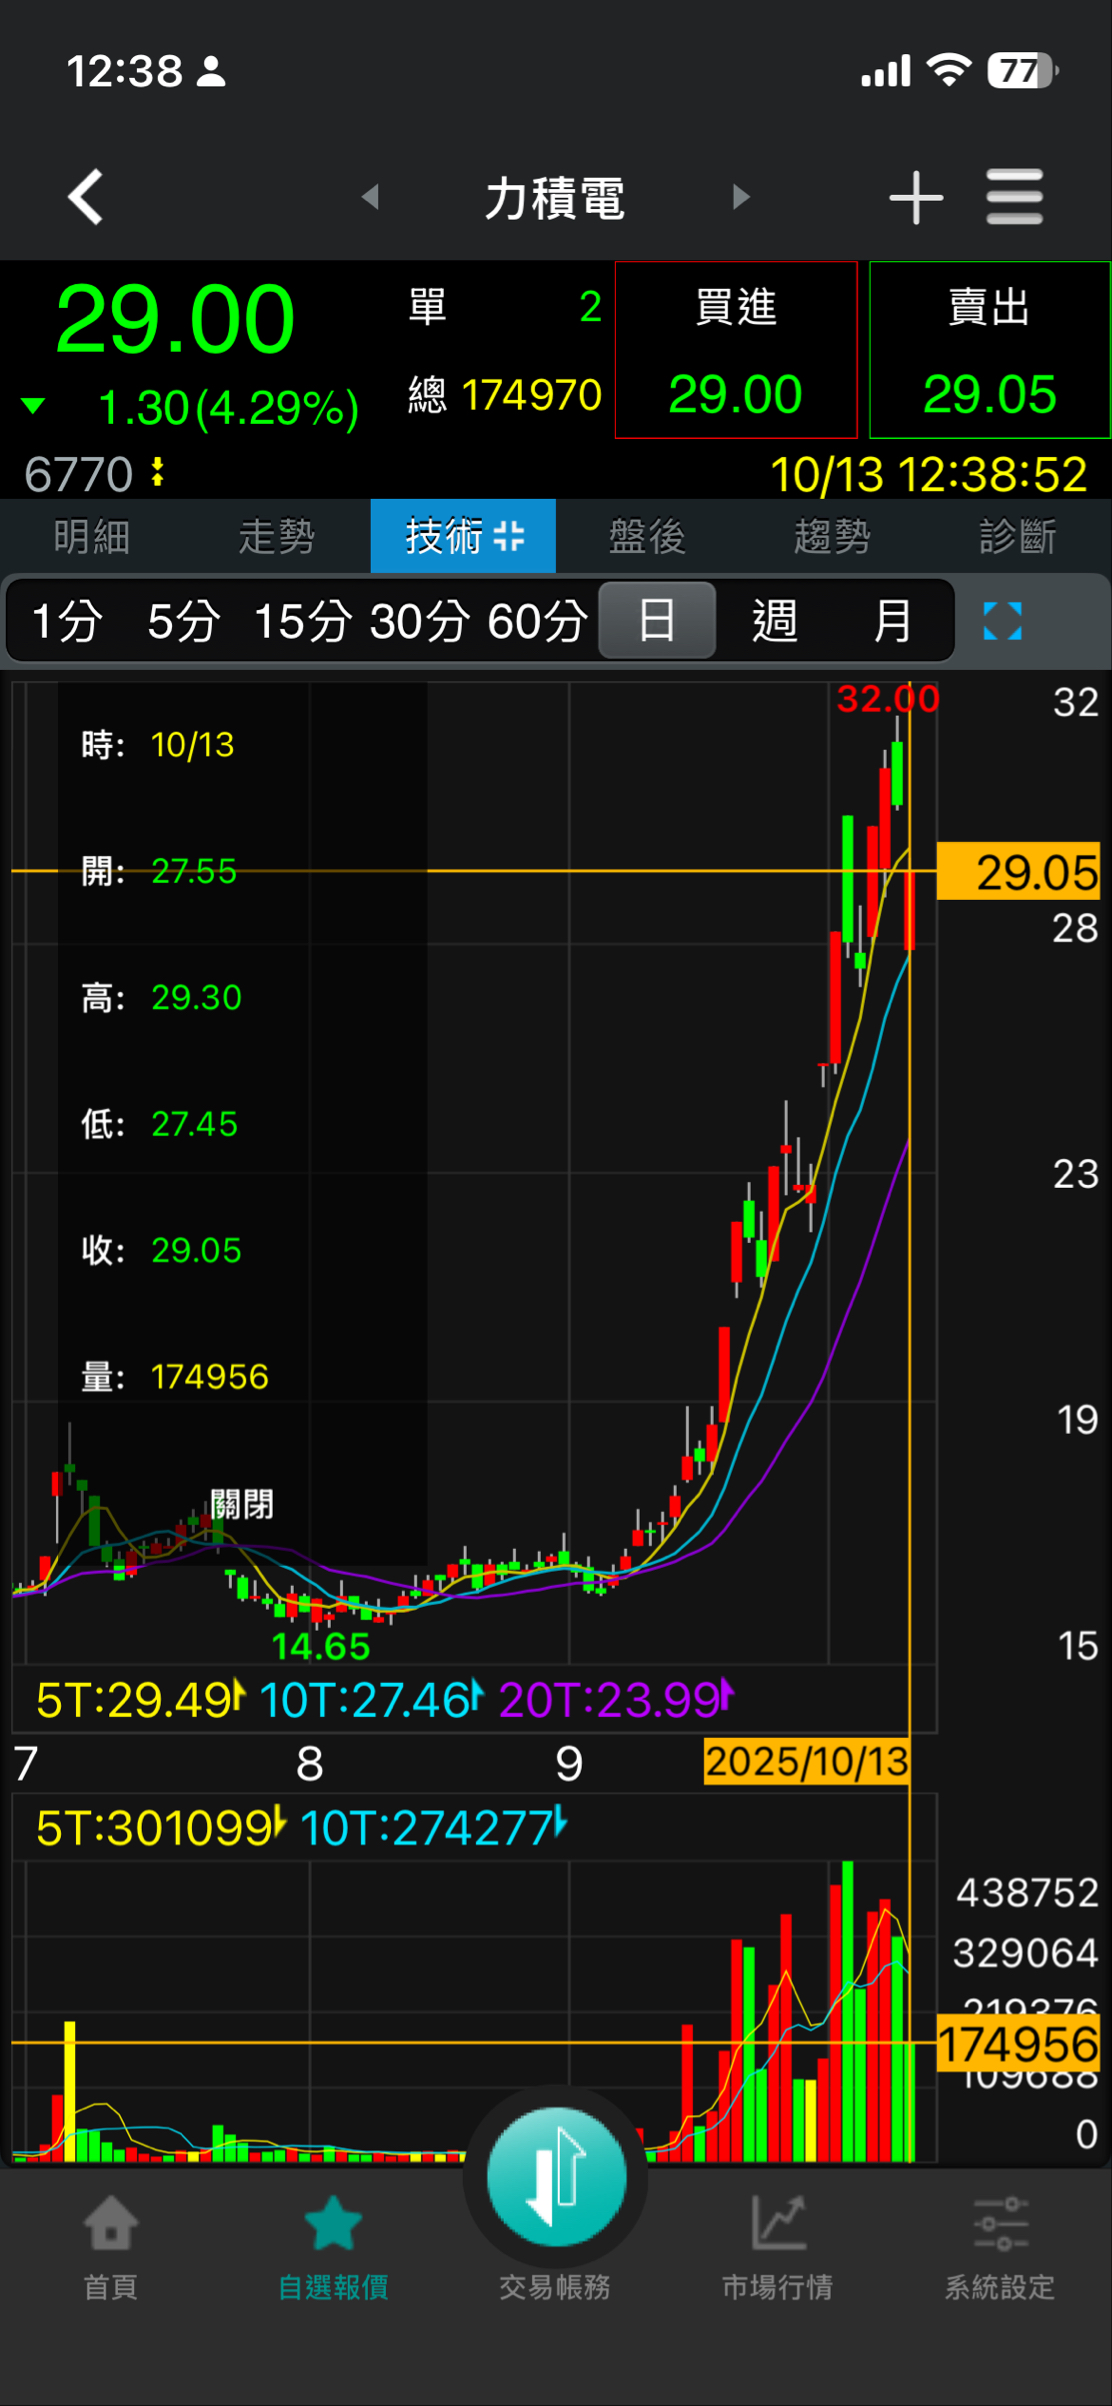Viewport: 1112px width, 2406px height.
Task: Tap the volume 10T arrow marker
Action: [x=561, y=1823]
